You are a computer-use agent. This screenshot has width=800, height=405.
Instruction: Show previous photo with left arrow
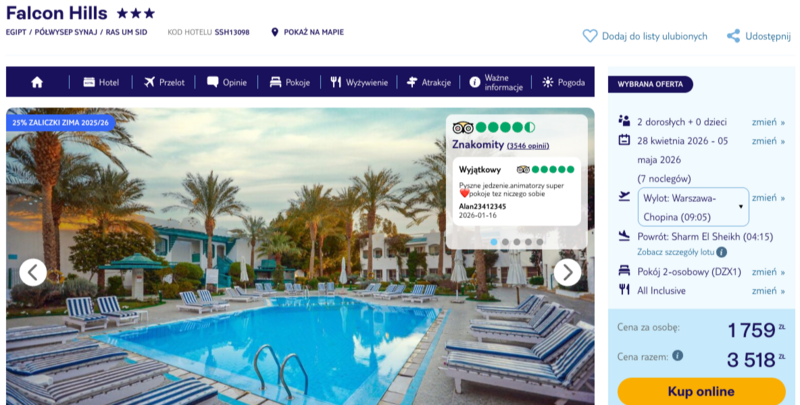[x=33, y=272]
